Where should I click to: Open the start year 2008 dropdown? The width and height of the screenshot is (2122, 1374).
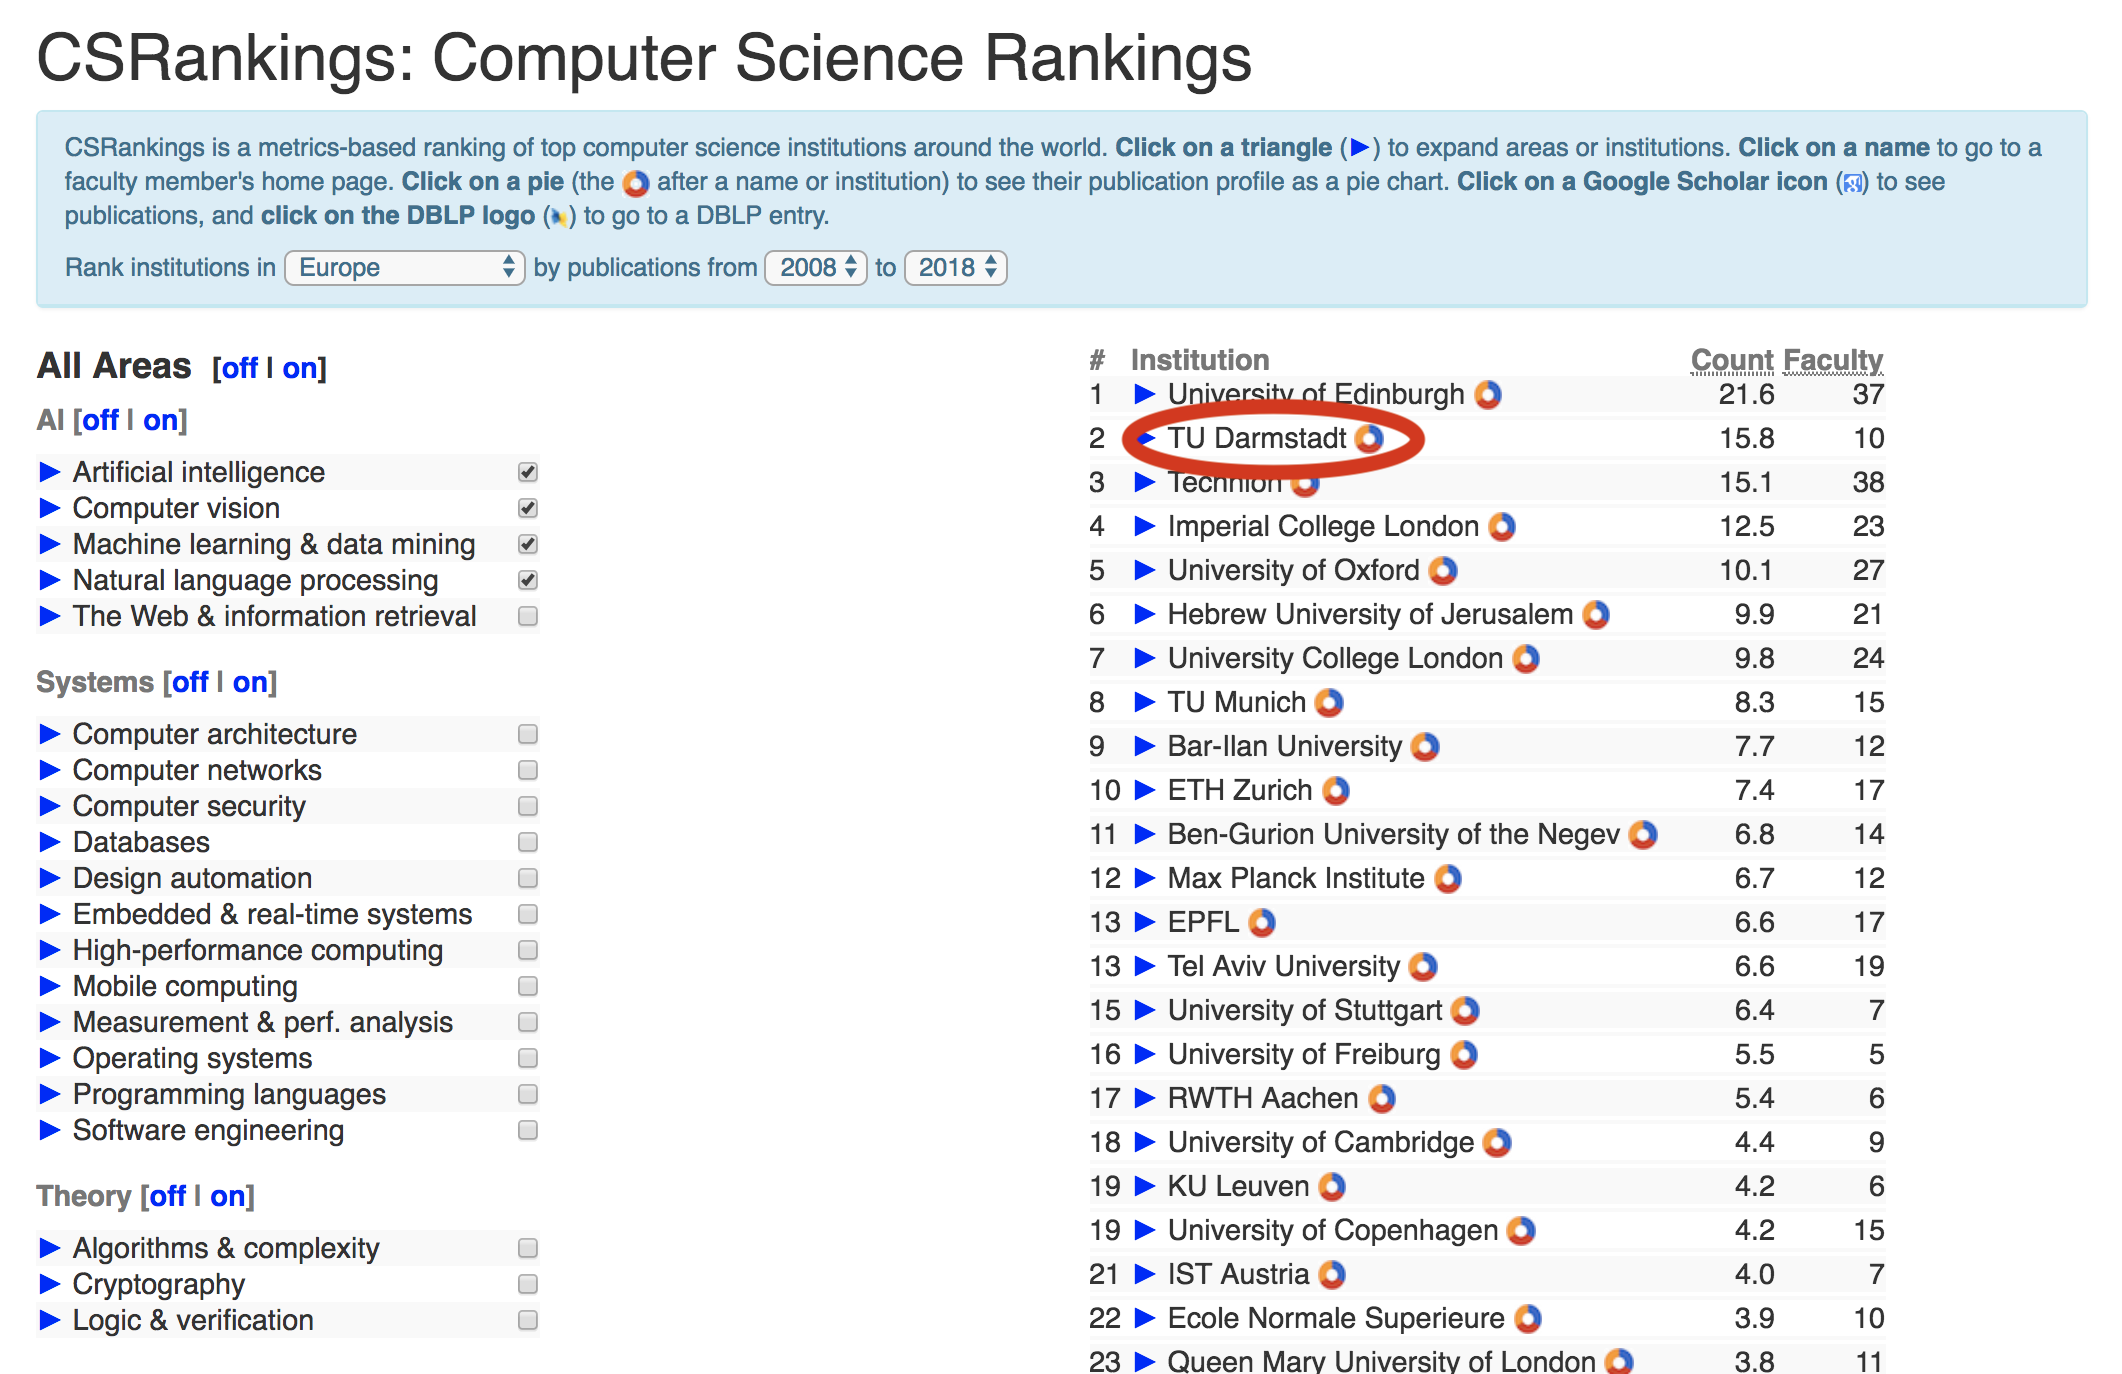(x=815, y=268)
